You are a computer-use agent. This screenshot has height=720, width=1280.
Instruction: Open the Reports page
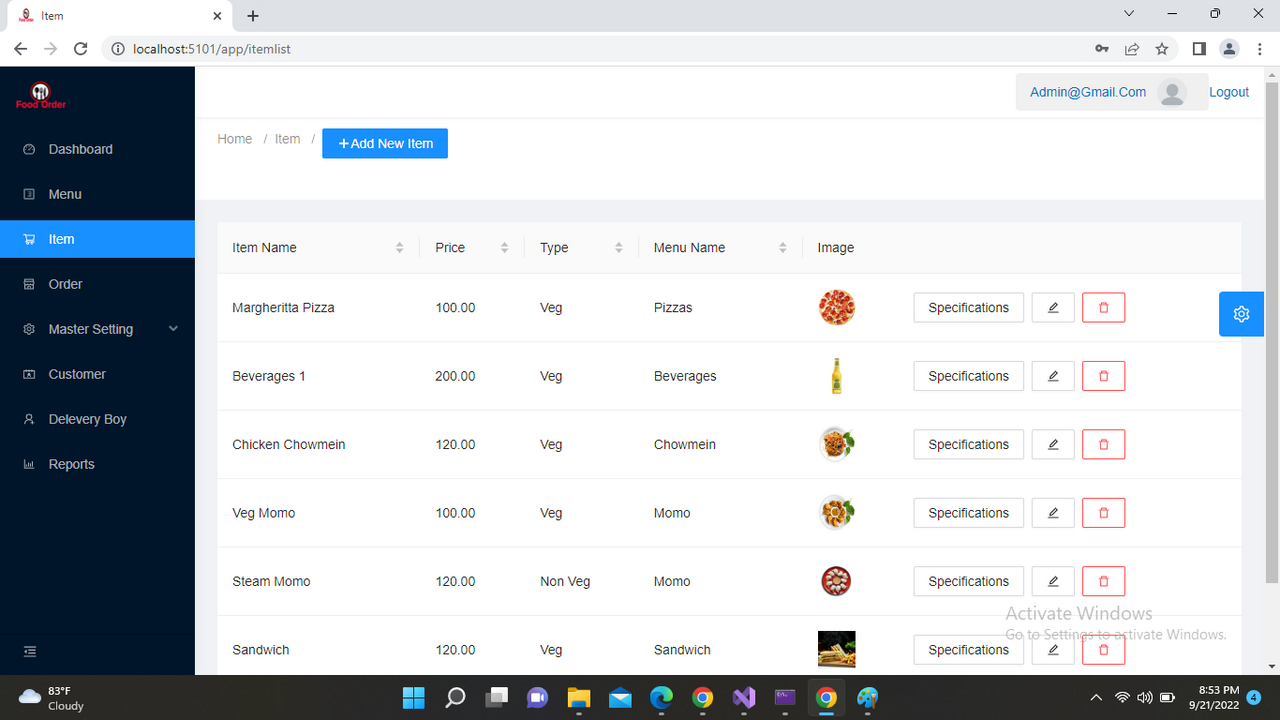click(x=97, y=464)
